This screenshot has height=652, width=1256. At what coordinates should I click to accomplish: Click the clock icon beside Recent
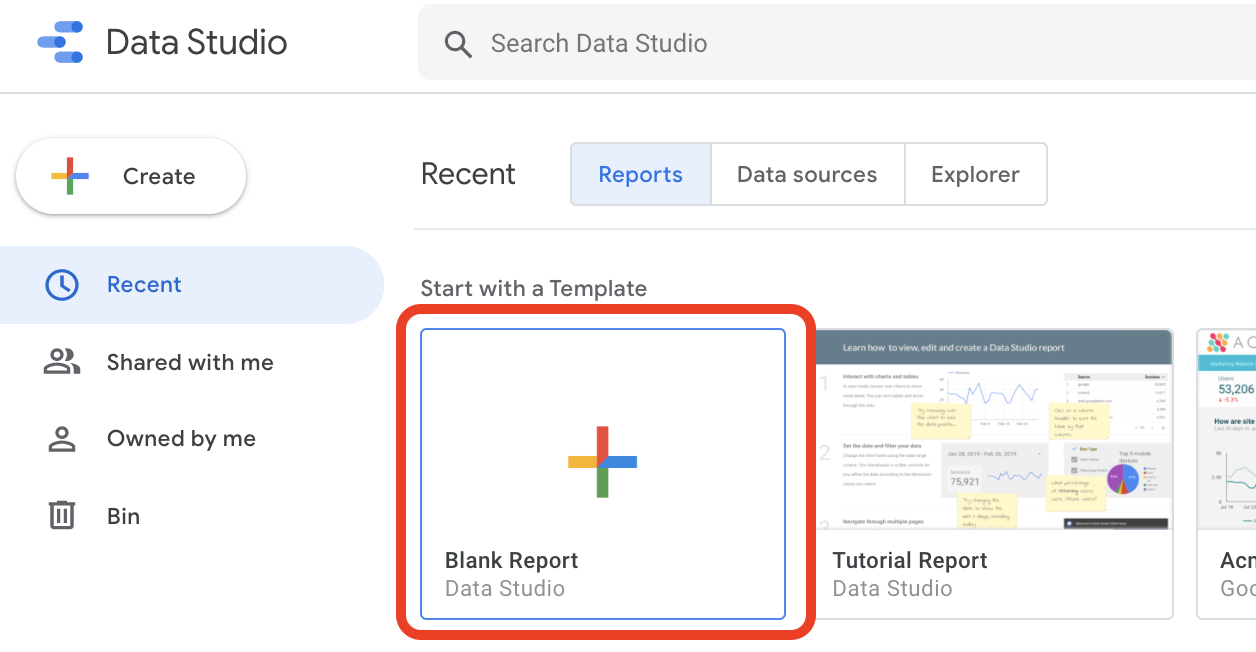click(62, 285)
